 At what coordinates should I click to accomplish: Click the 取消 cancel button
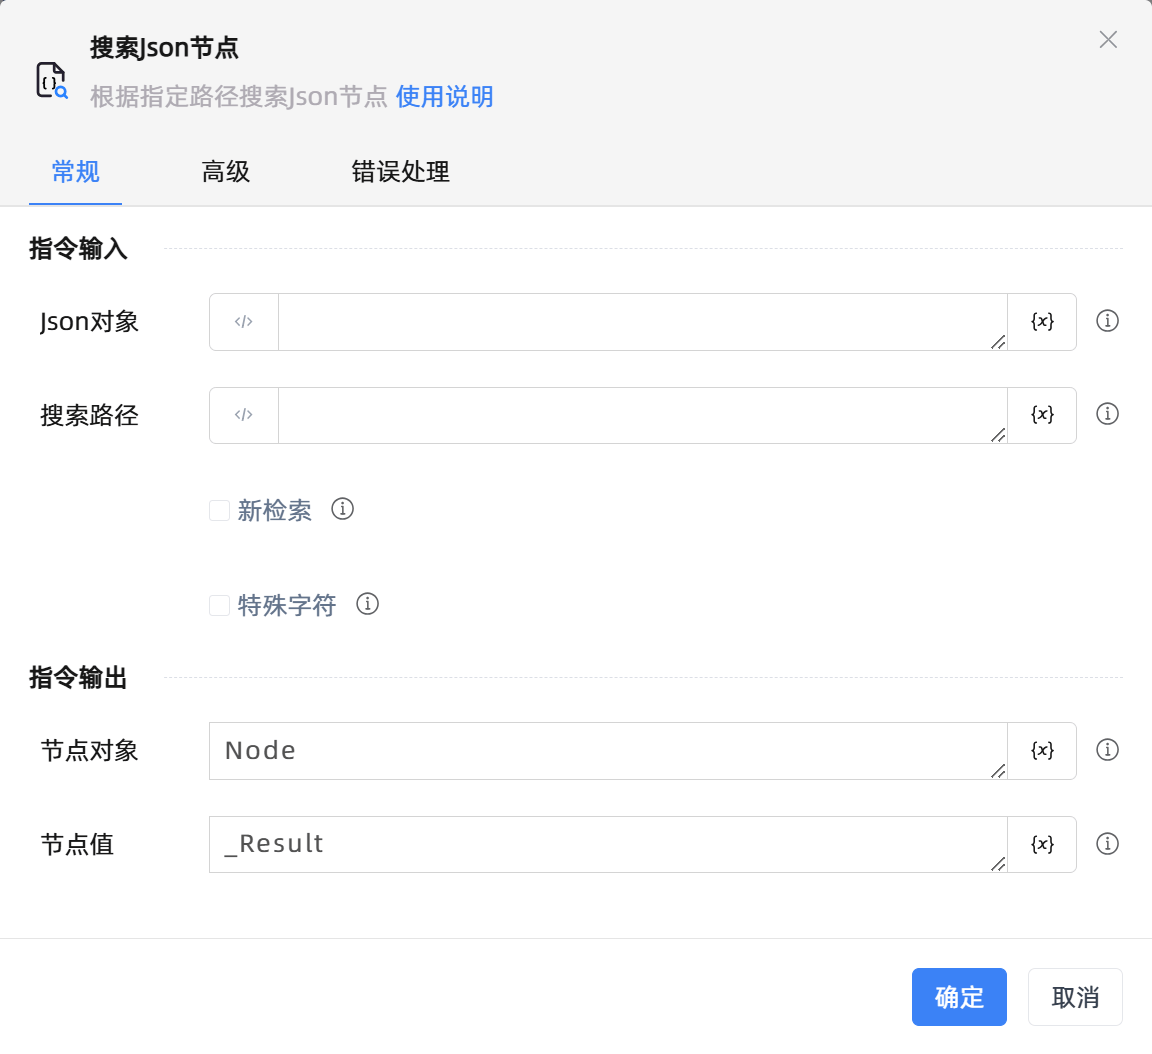coord(1075,996)
